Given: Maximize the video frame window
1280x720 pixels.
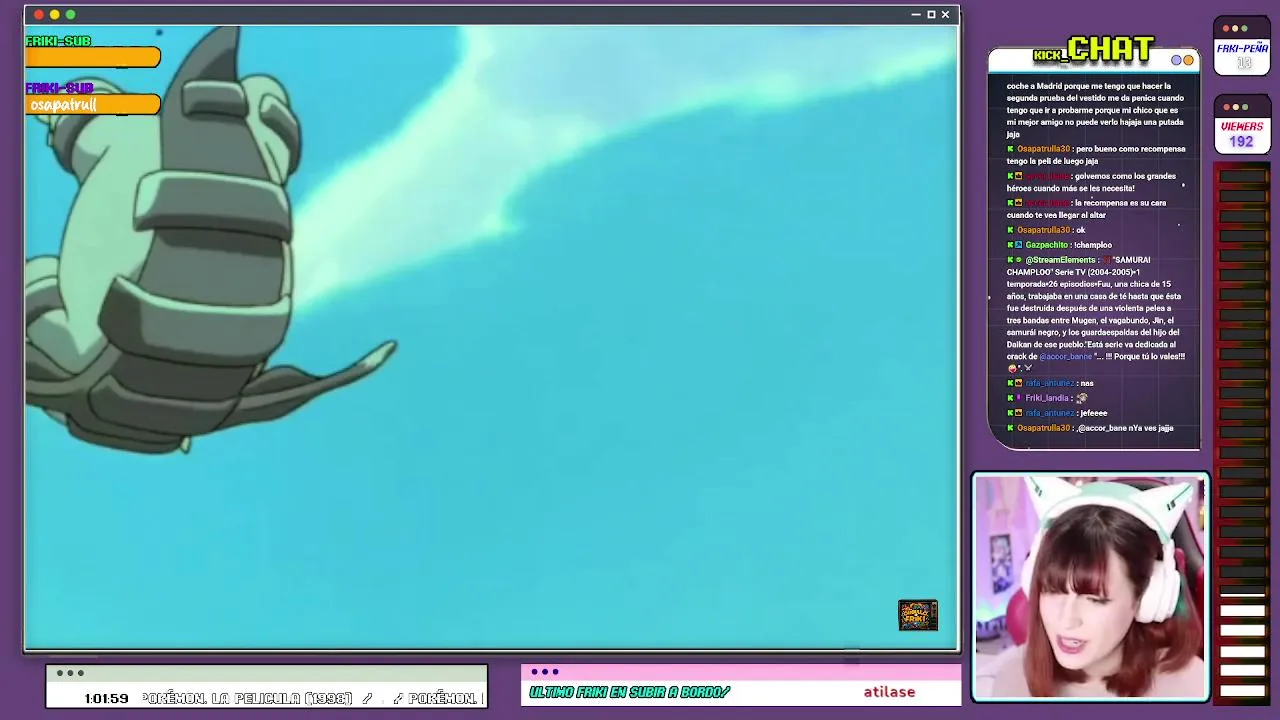Looking at the screenshot, I should click(x=931, y=15).
